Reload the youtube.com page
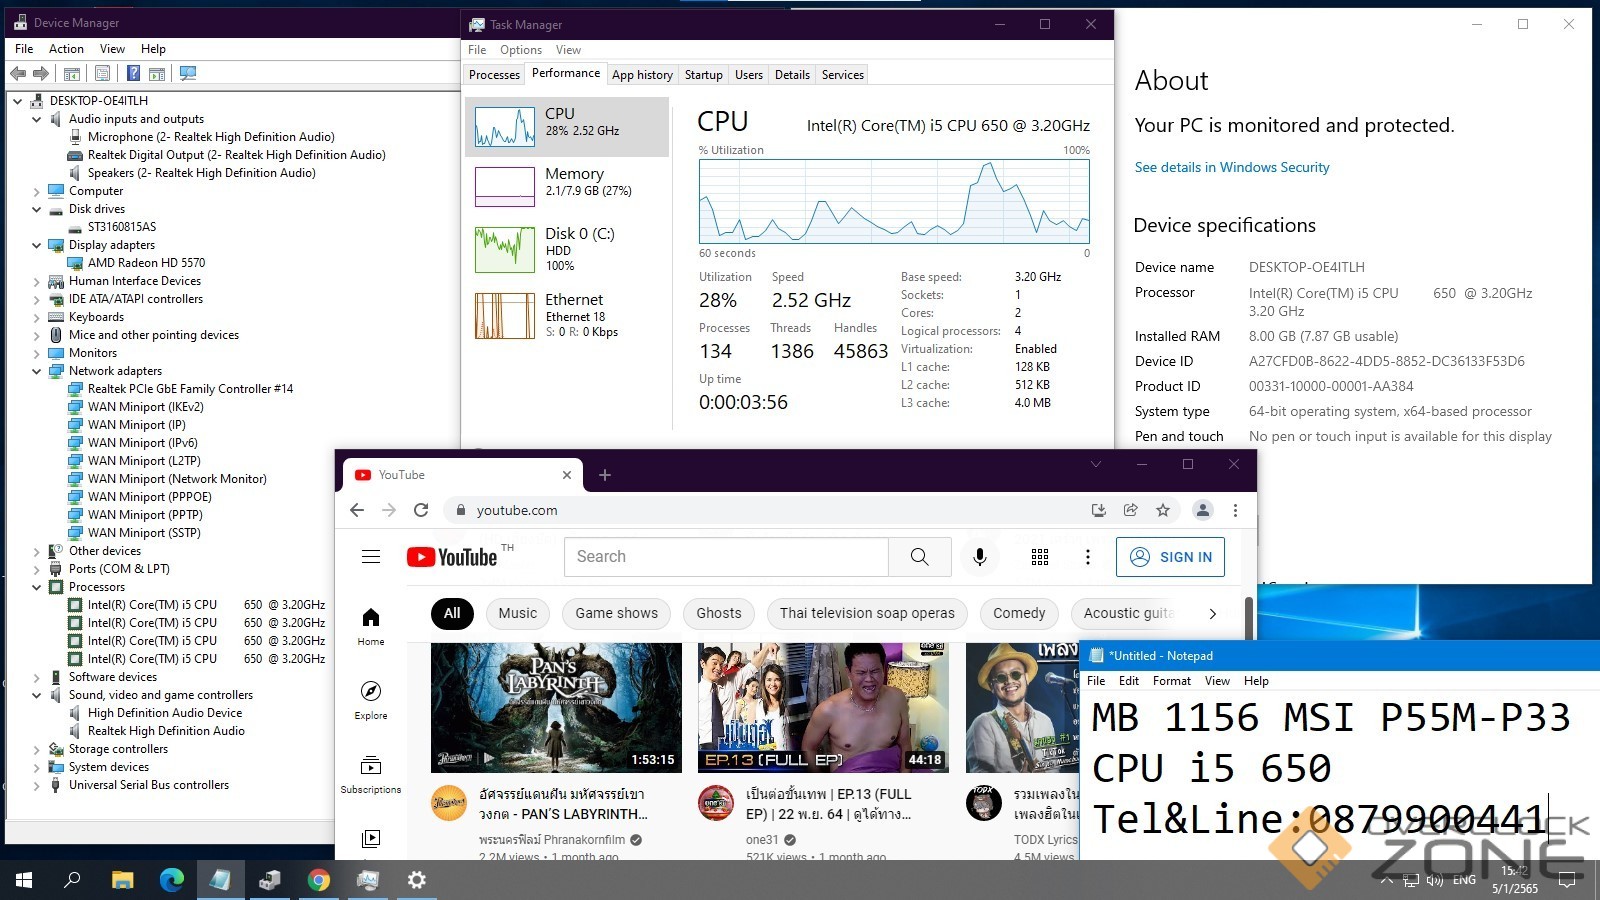The height and width of the screenshot is (900, 1600). [x=421, y=510]
